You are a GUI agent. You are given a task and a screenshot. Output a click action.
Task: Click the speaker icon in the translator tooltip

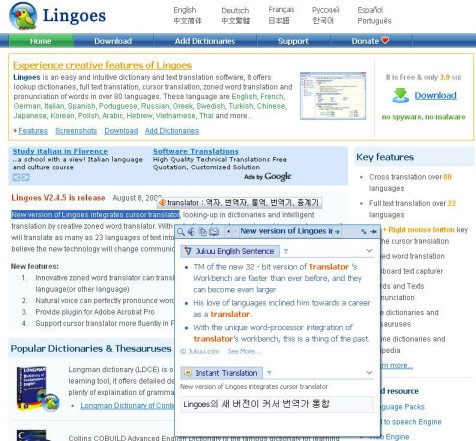[x=162, y=202]
